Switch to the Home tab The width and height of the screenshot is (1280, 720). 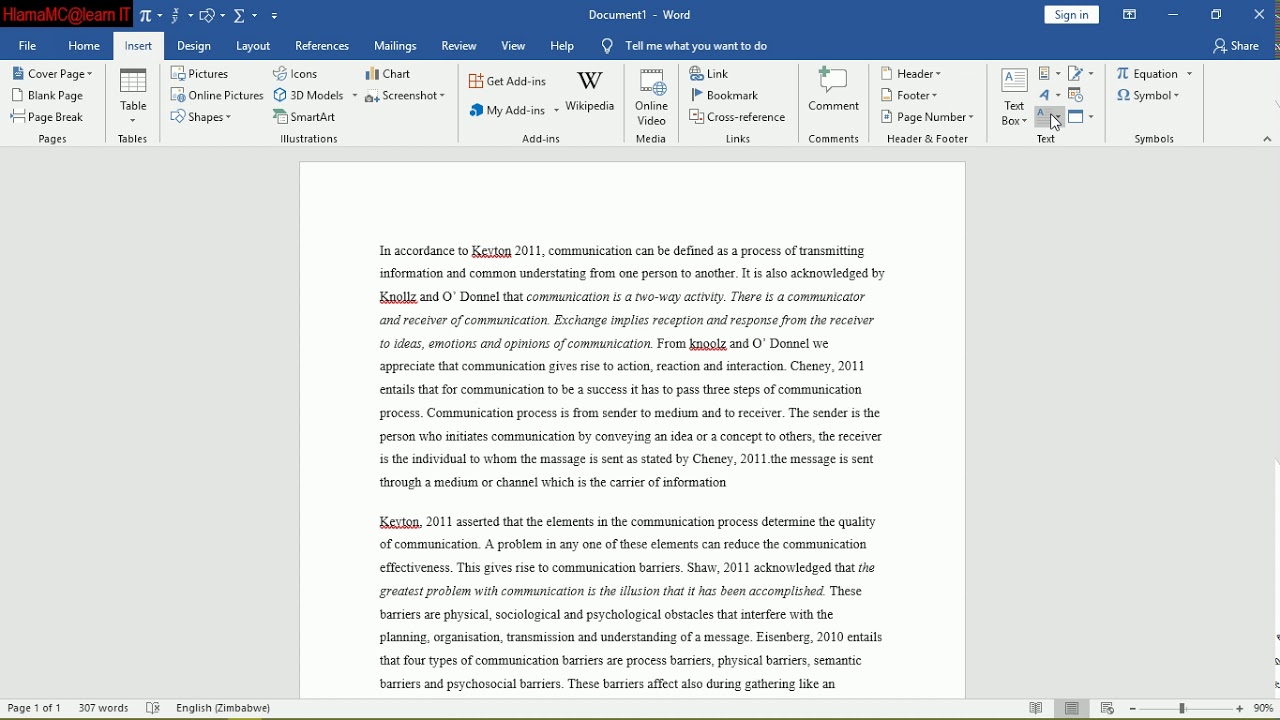[84, 46]
